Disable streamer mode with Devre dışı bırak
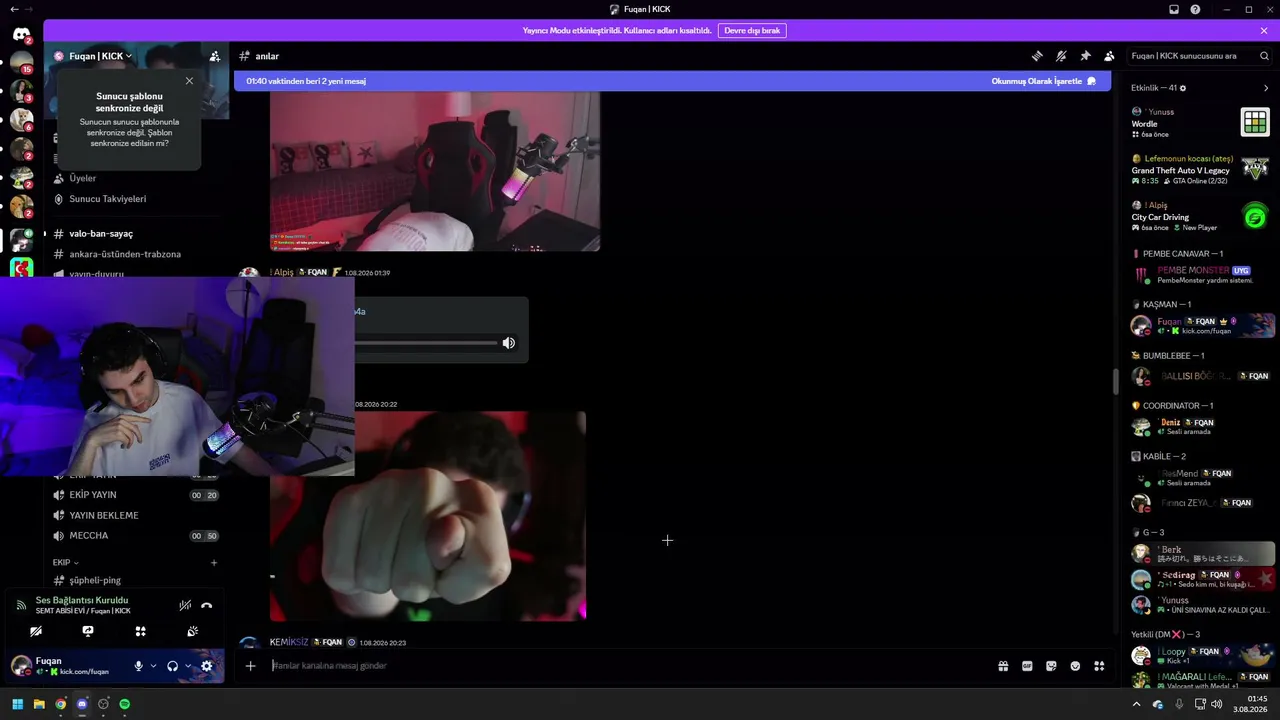This screenshot has height=720, width=1280. click(x=752, y=31)
